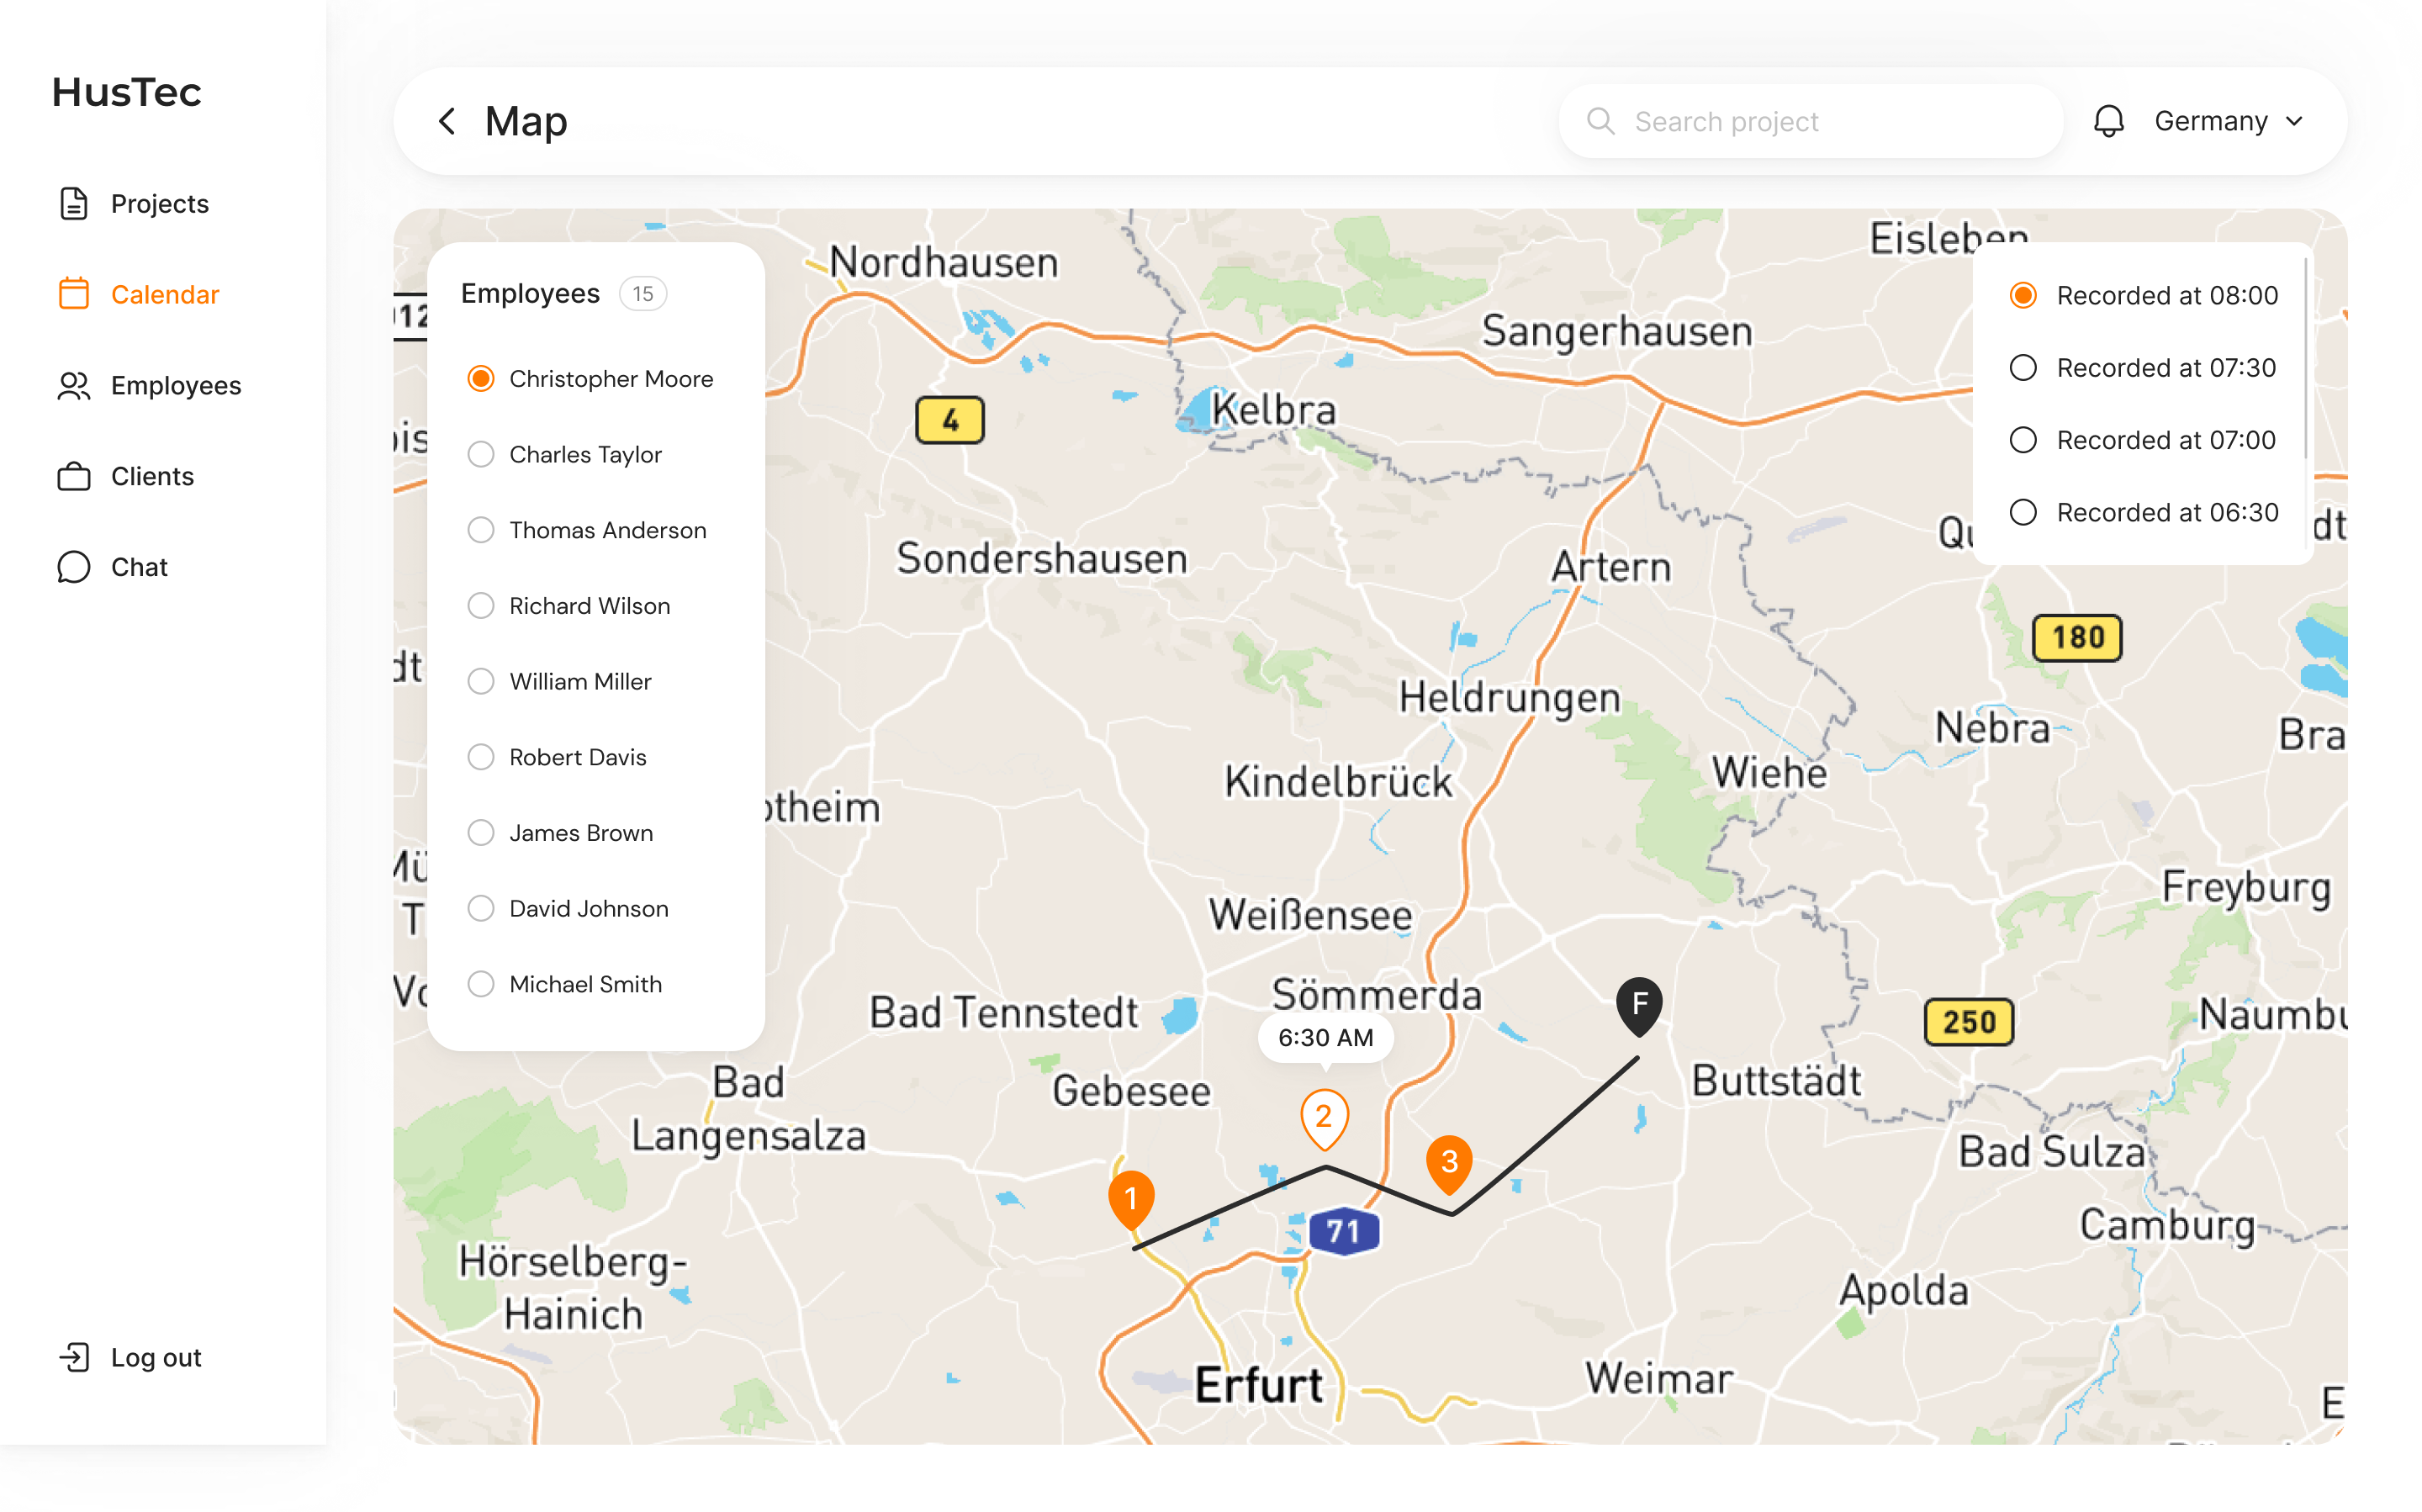Go to Calendar in the sidebar
2422x1512 pixels.
[x=164, y=295]
